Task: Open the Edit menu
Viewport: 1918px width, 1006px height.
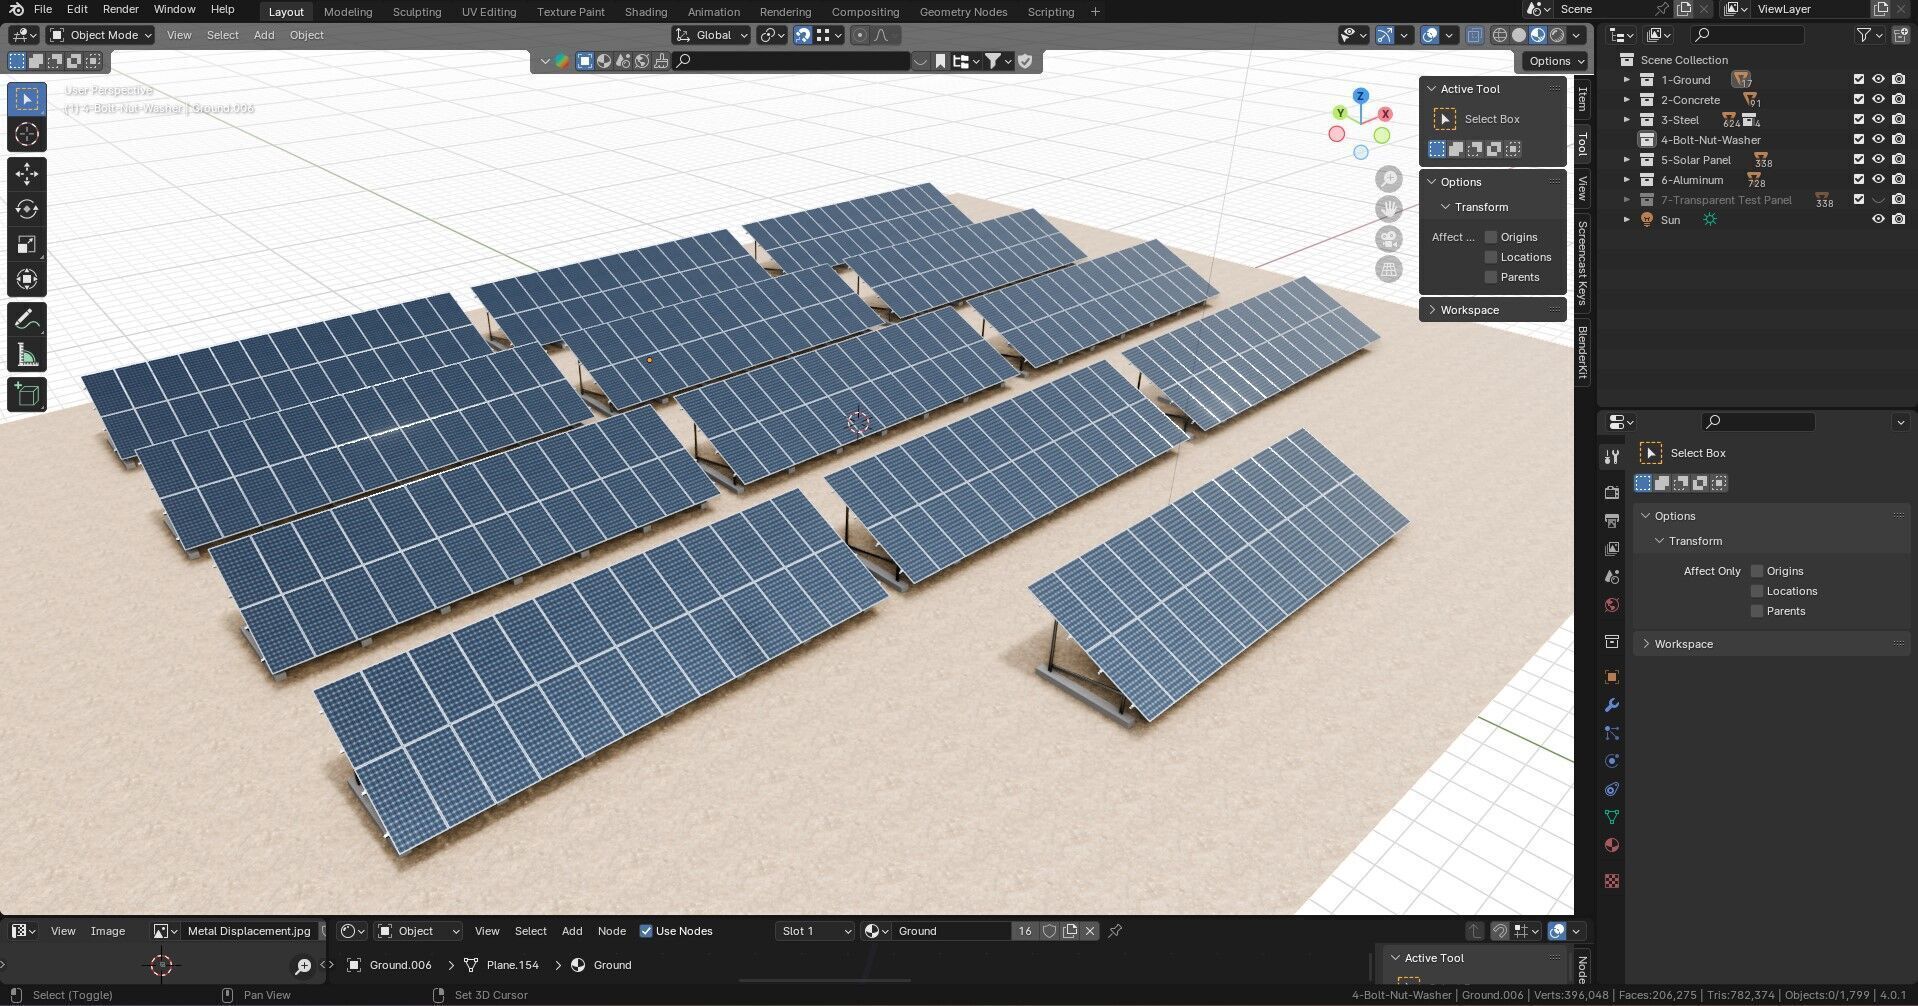Action: click(x=77, y=9)
